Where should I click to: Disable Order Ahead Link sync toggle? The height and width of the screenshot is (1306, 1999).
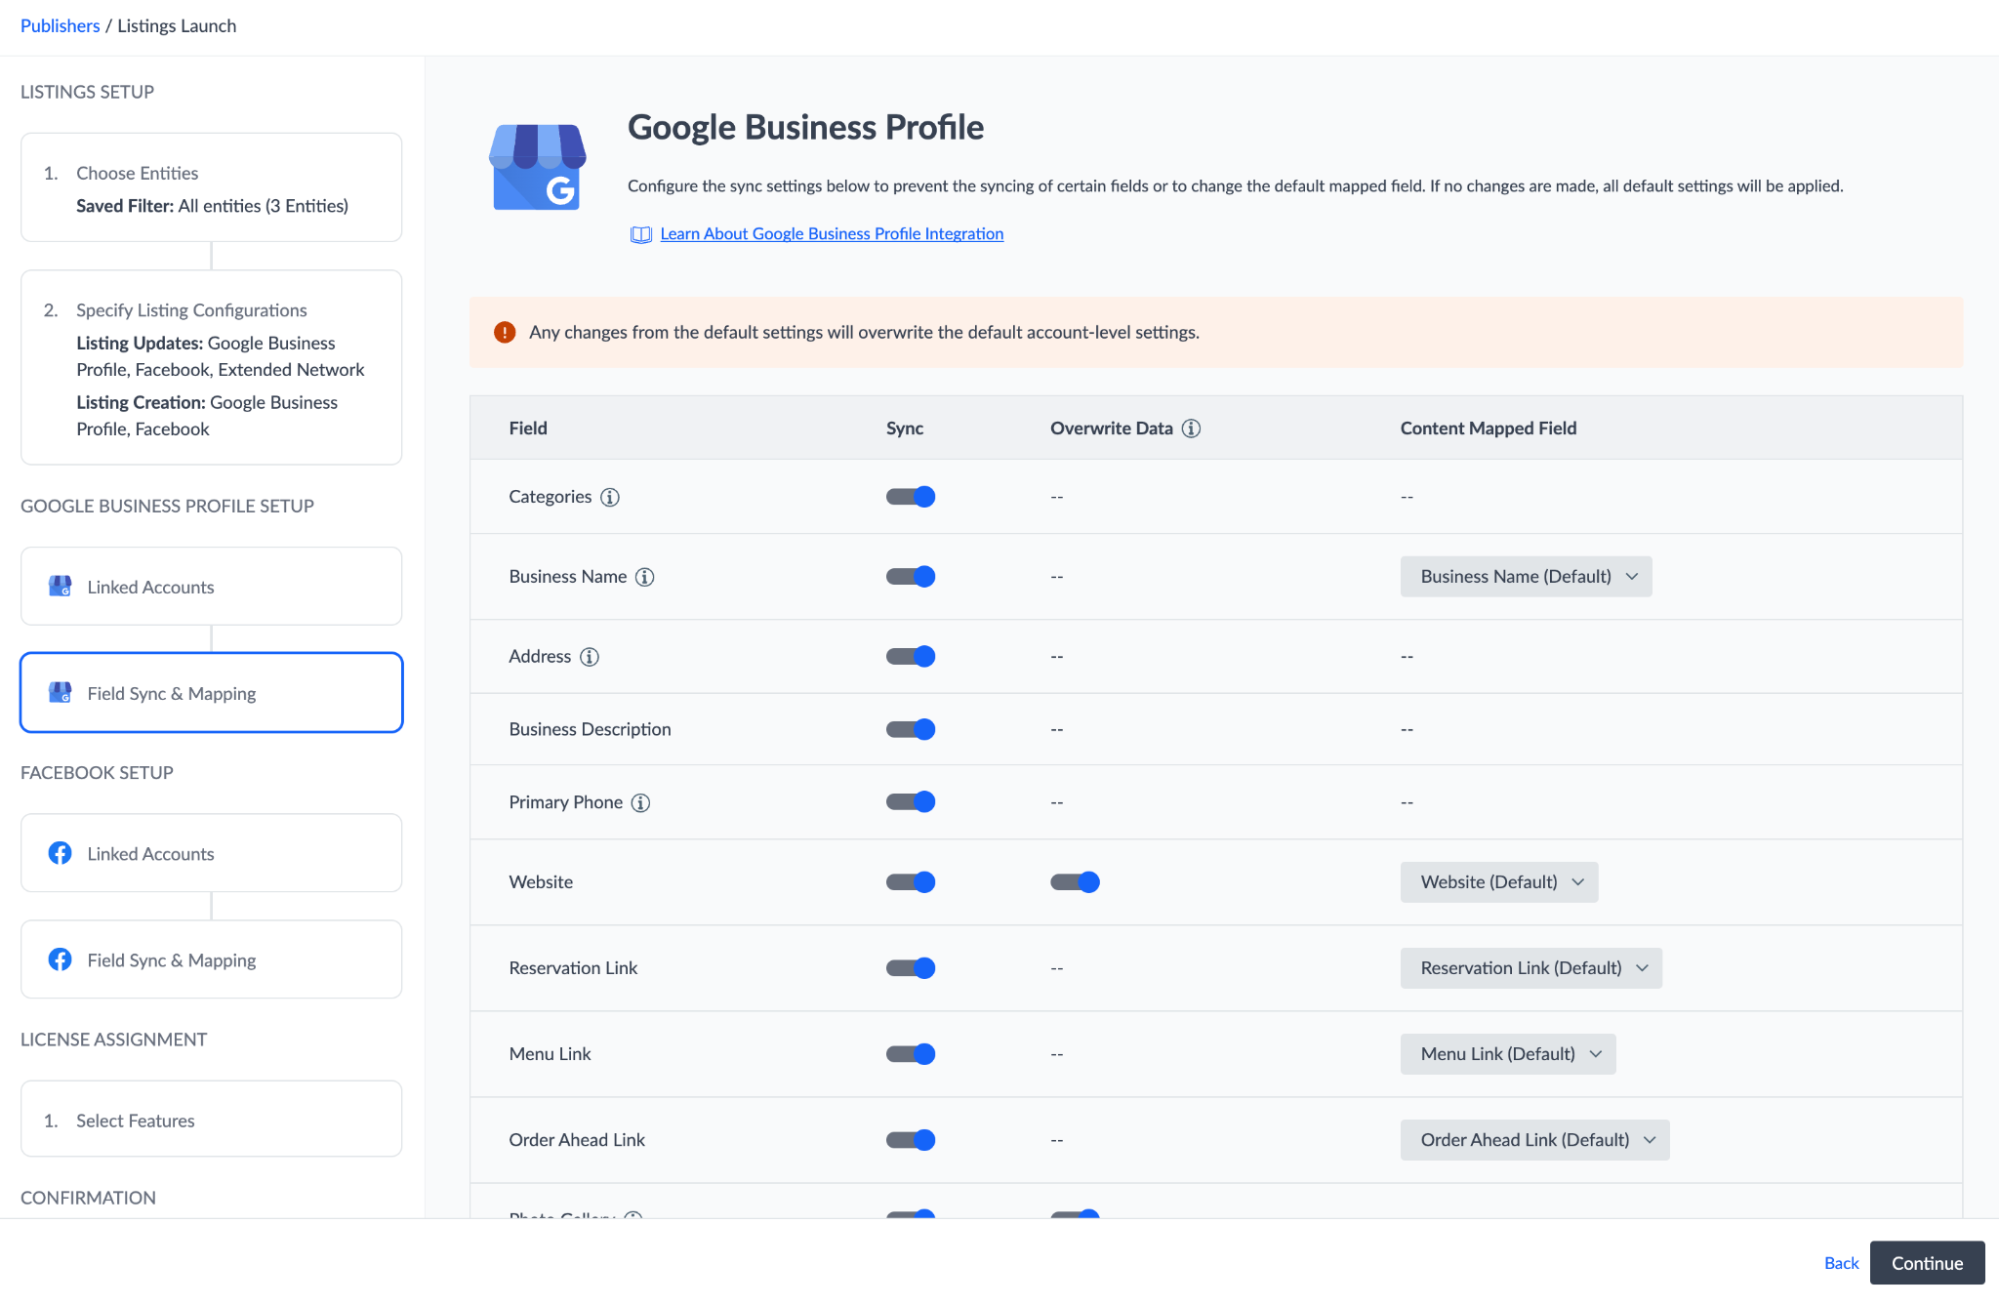[910, 1140]
